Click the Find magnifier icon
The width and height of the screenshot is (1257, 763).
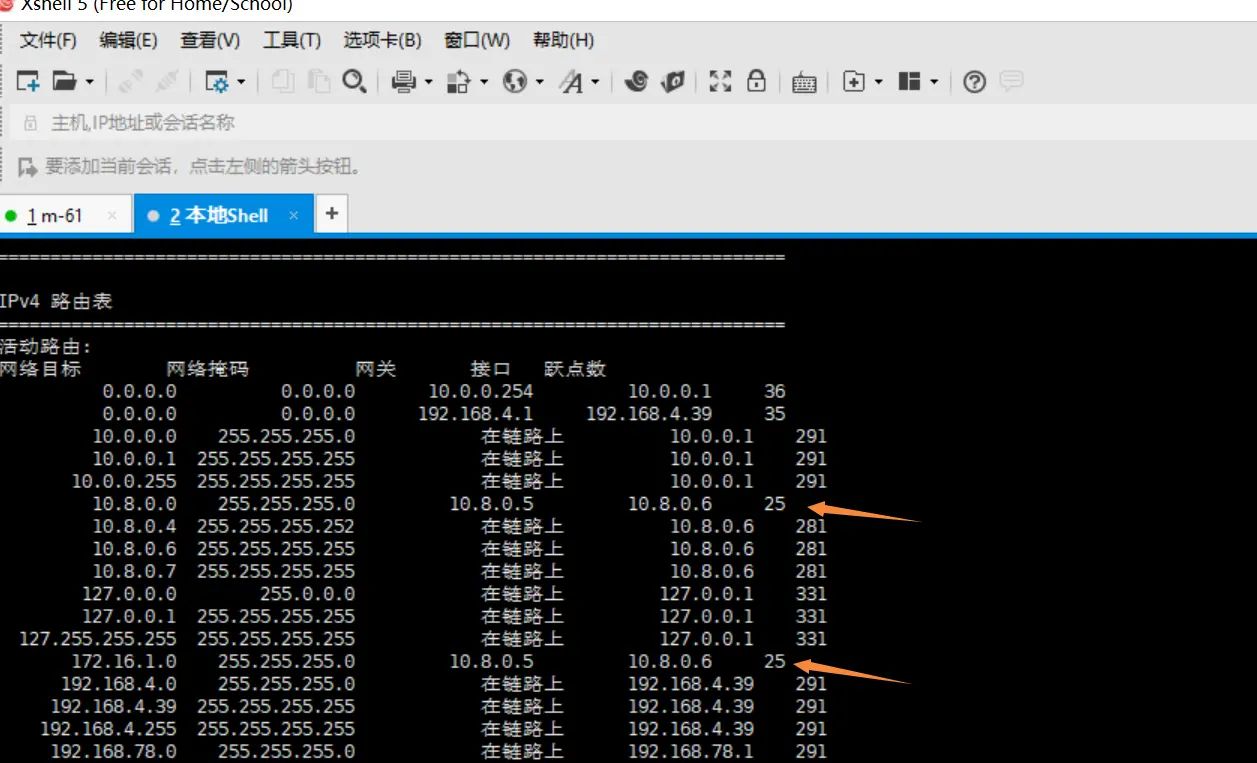(355, 82)
